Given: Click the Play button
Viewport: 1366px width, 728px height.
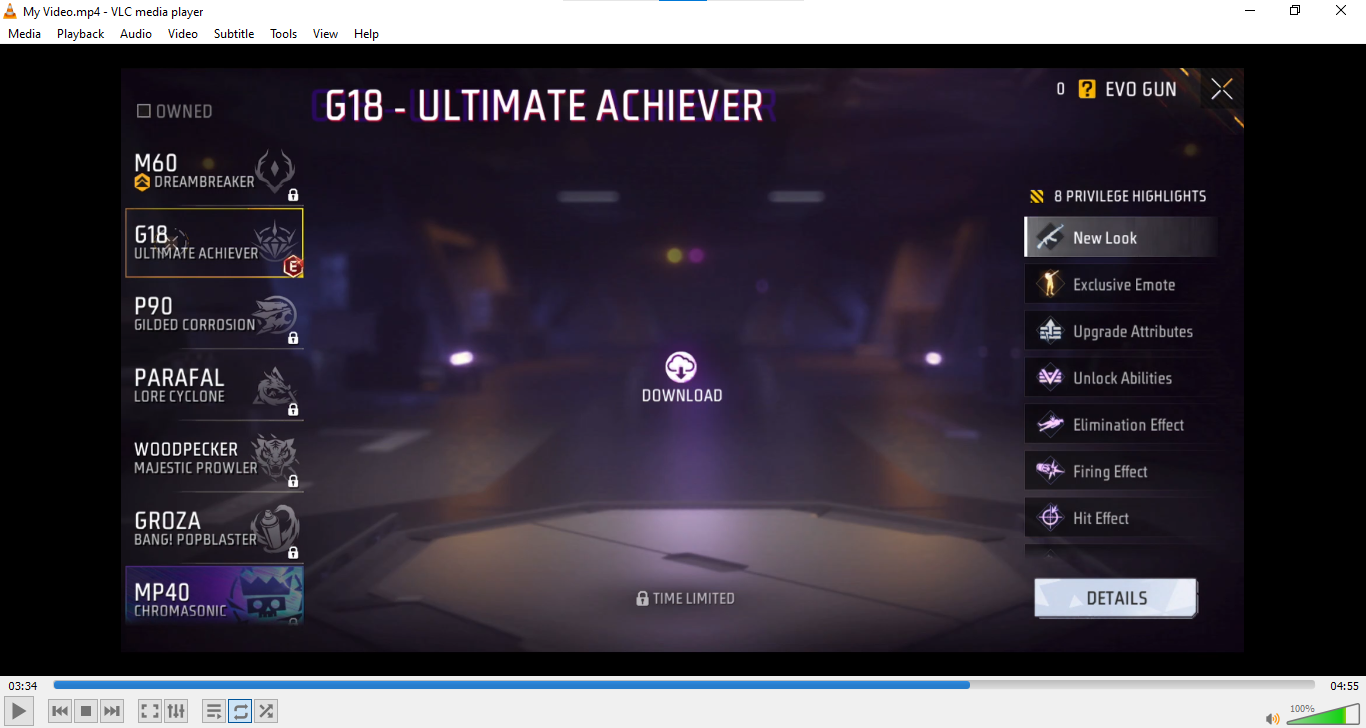Looking at the screenshot, I should point(20,711).
